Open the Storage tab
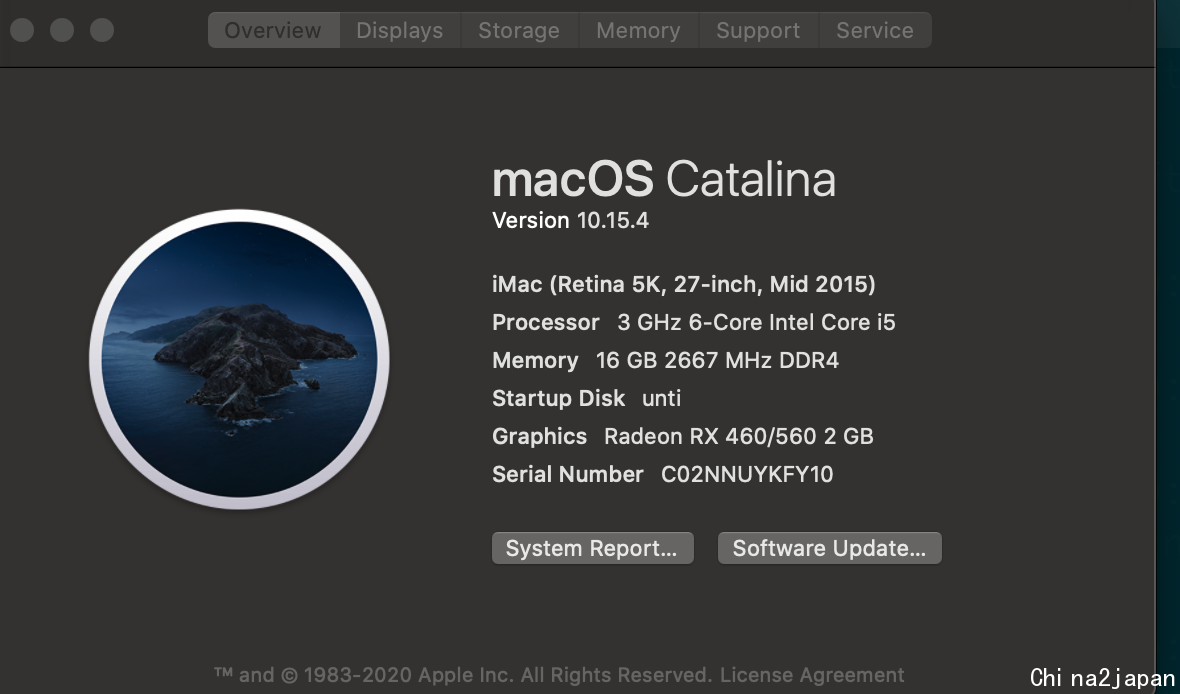The image size is (1180, 694). pyautogui.click(x=519, y=30)
